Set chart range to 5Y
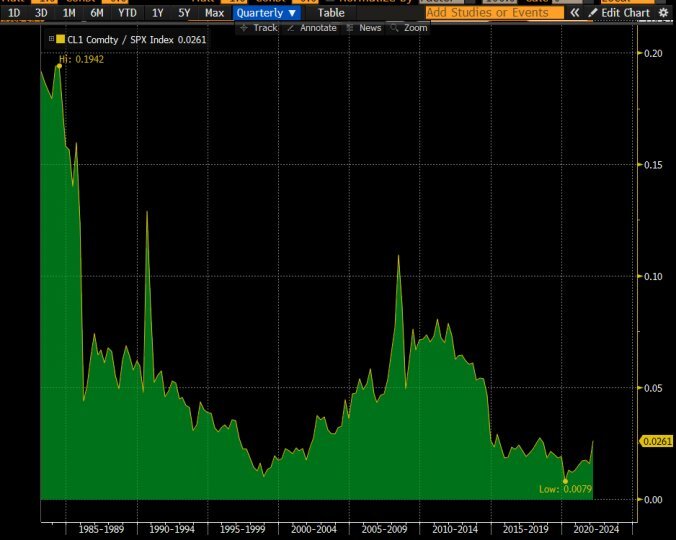The image size is (676, 540). tap(185, 13)
